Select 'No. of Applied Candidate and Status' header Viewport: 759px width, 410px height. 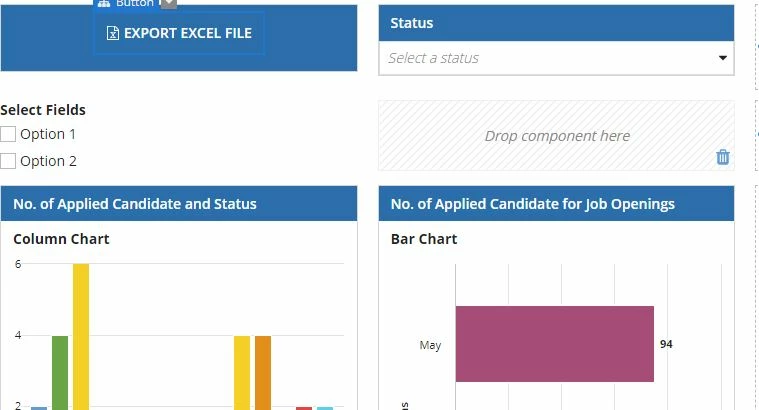pos(179,204)
